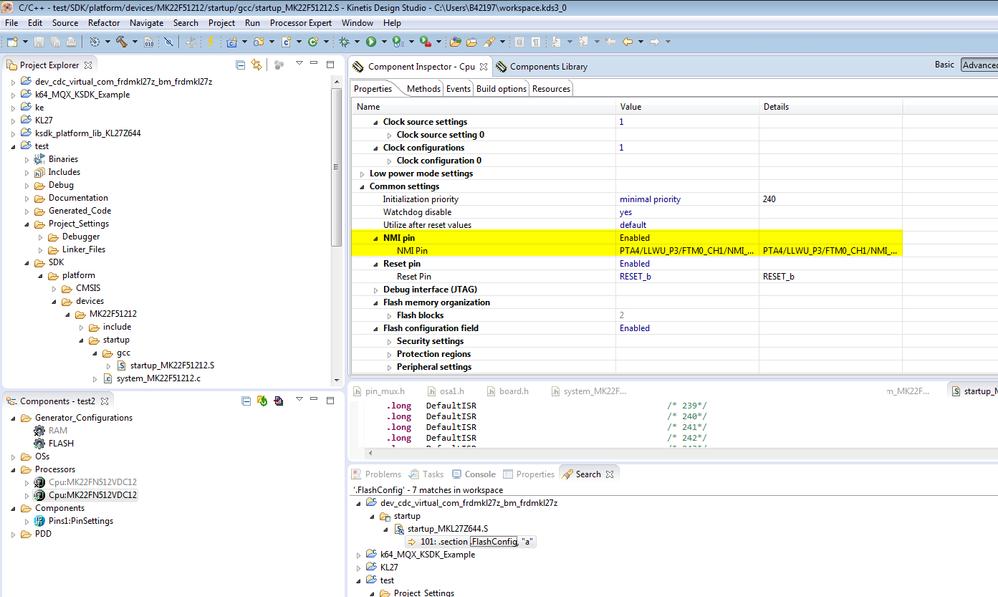Open Project Explorer view menu triangle
998x597 pixels.
[x=299, y=64]
